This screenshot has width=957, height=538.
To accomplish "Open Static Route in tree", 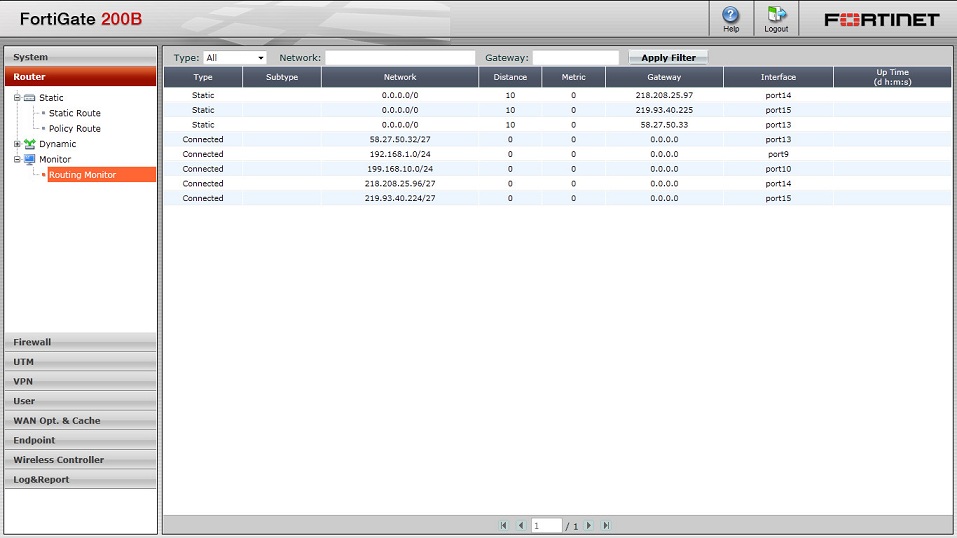I will 74,113.
